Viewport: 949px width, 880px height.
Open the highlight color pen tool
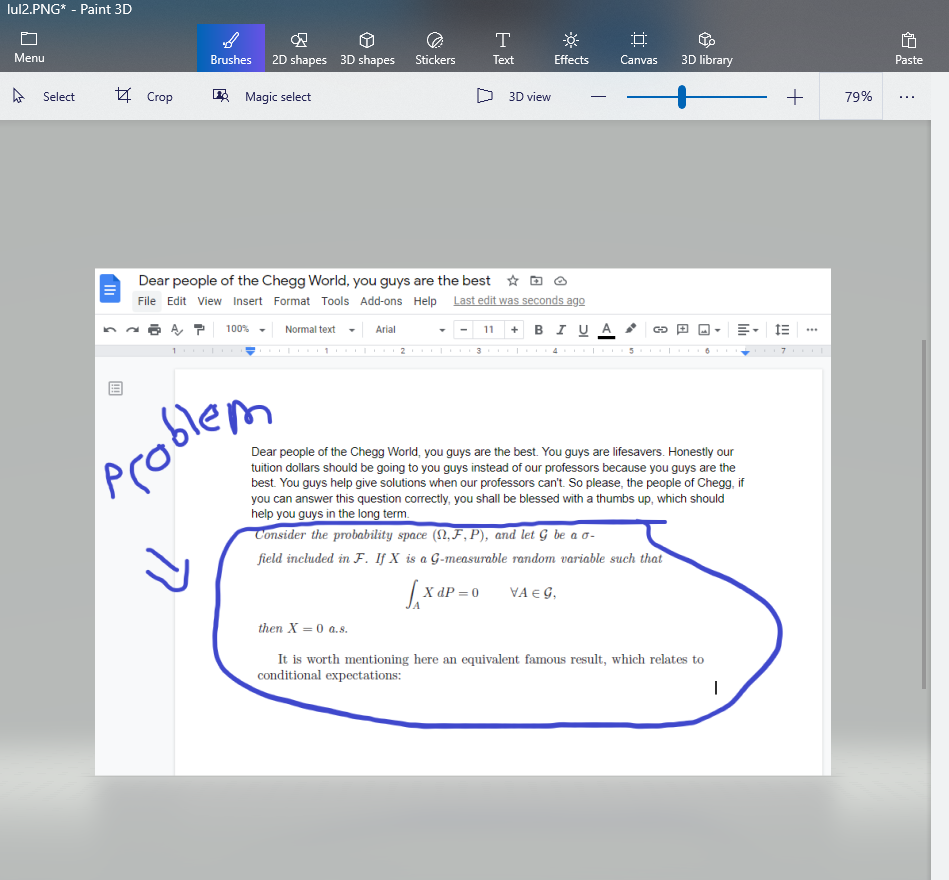pyautogui.click(x=631, y=329)
